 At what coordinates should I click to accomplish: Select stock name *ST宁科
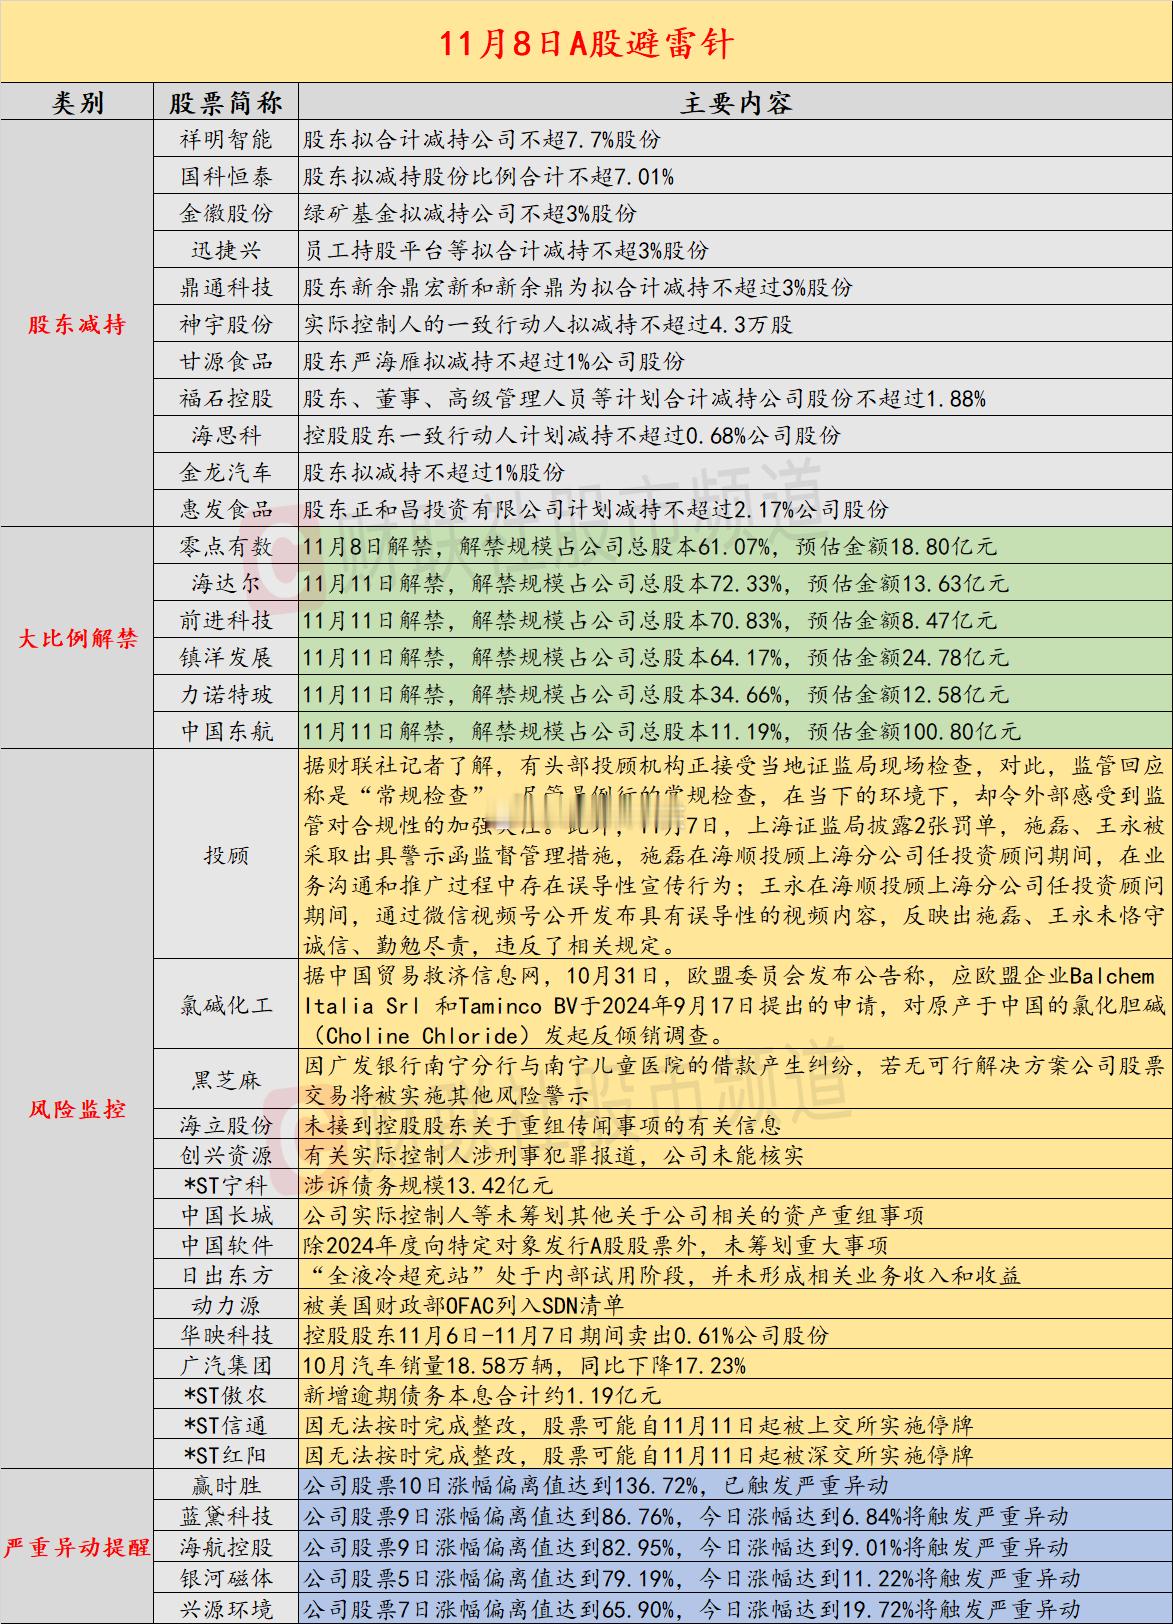226,1185
